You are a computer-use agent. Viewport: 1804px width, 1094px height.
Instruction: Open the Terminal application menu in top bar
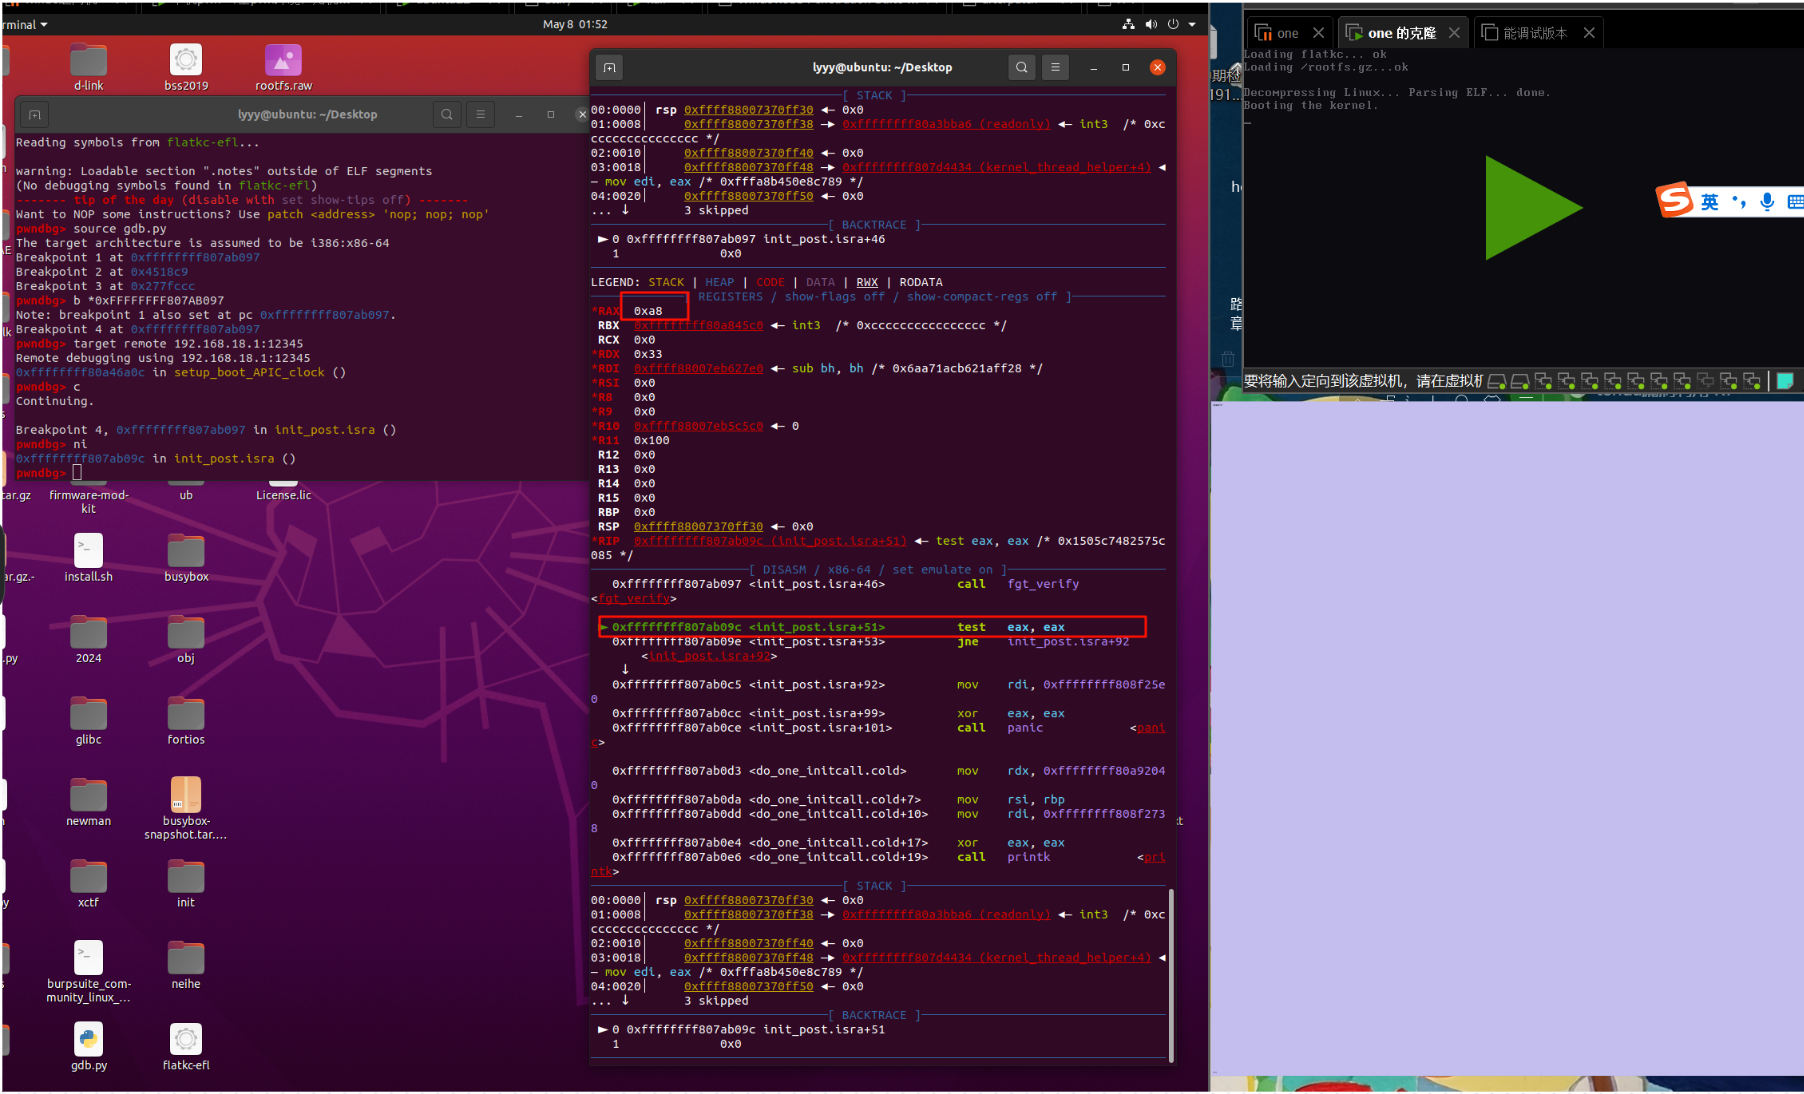[x=24, y=24]
